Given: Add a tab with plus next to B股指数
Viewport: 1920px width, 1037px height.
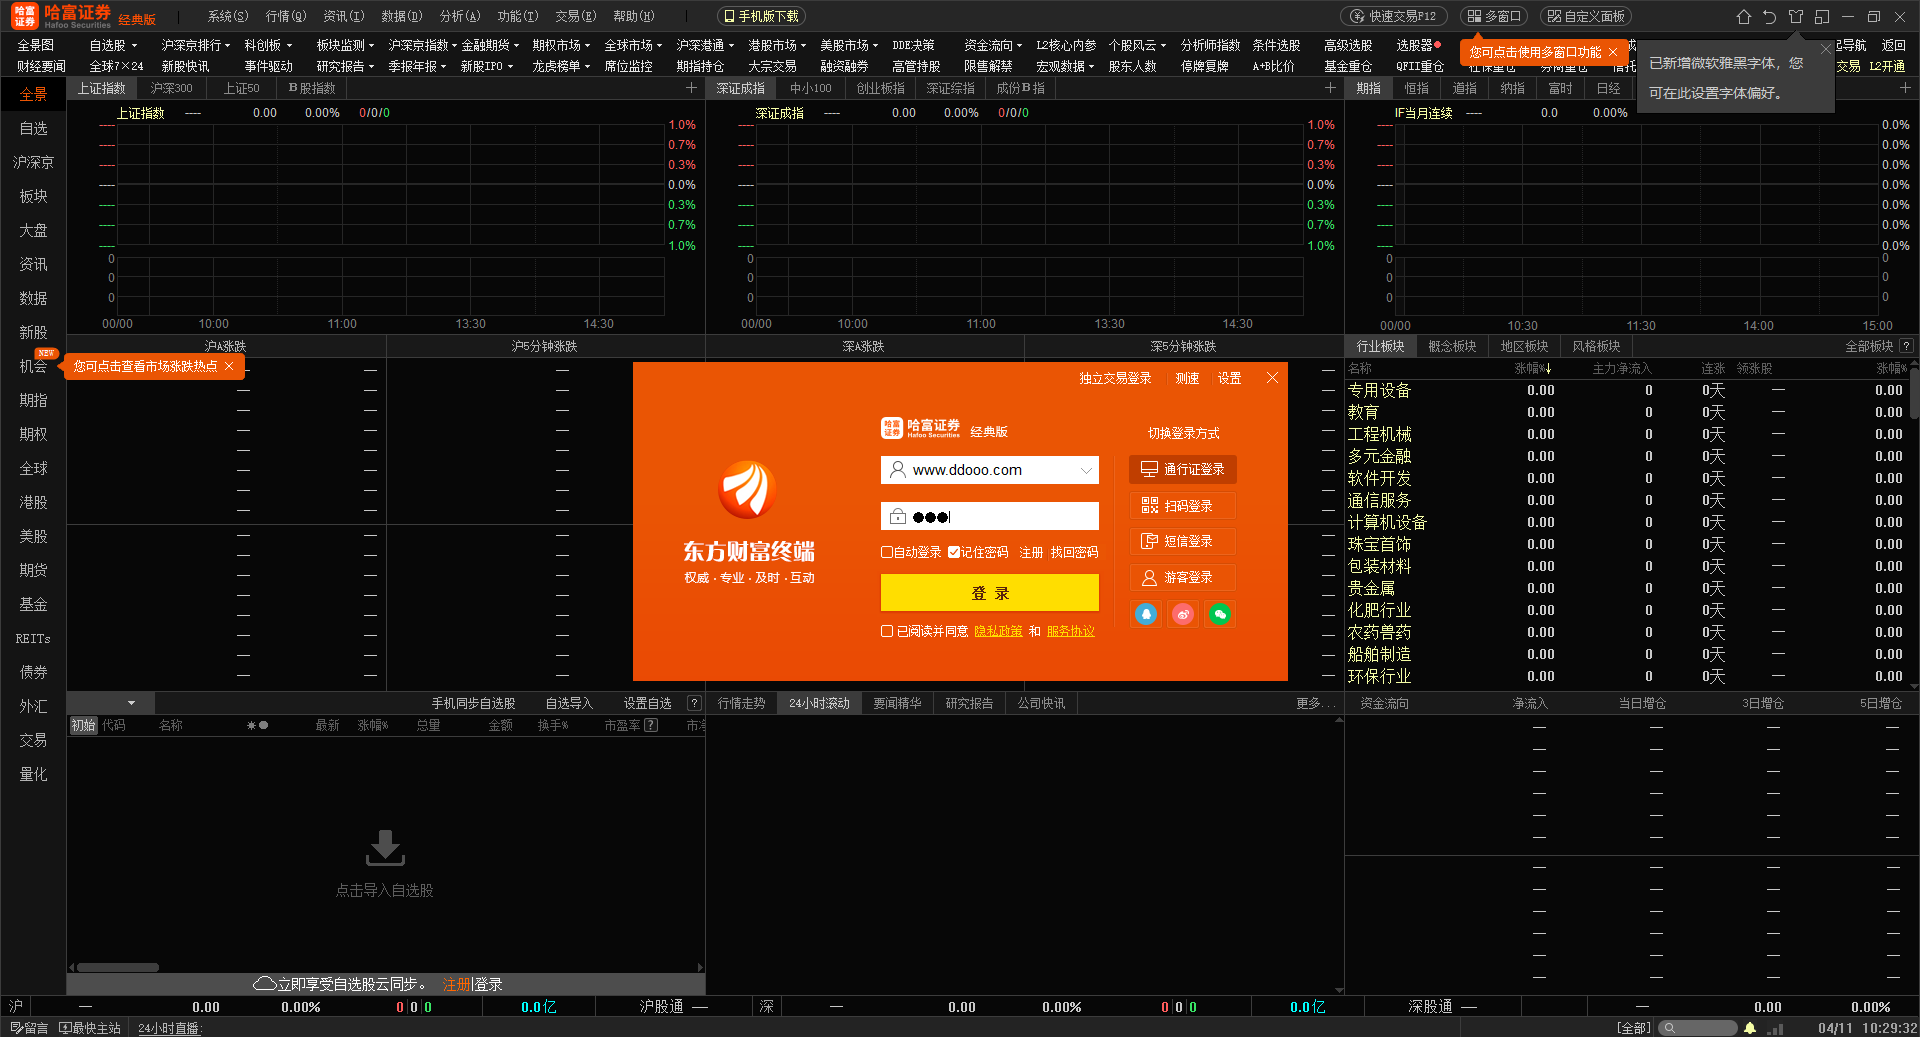Looking at the screenshot, I should 691,89.
